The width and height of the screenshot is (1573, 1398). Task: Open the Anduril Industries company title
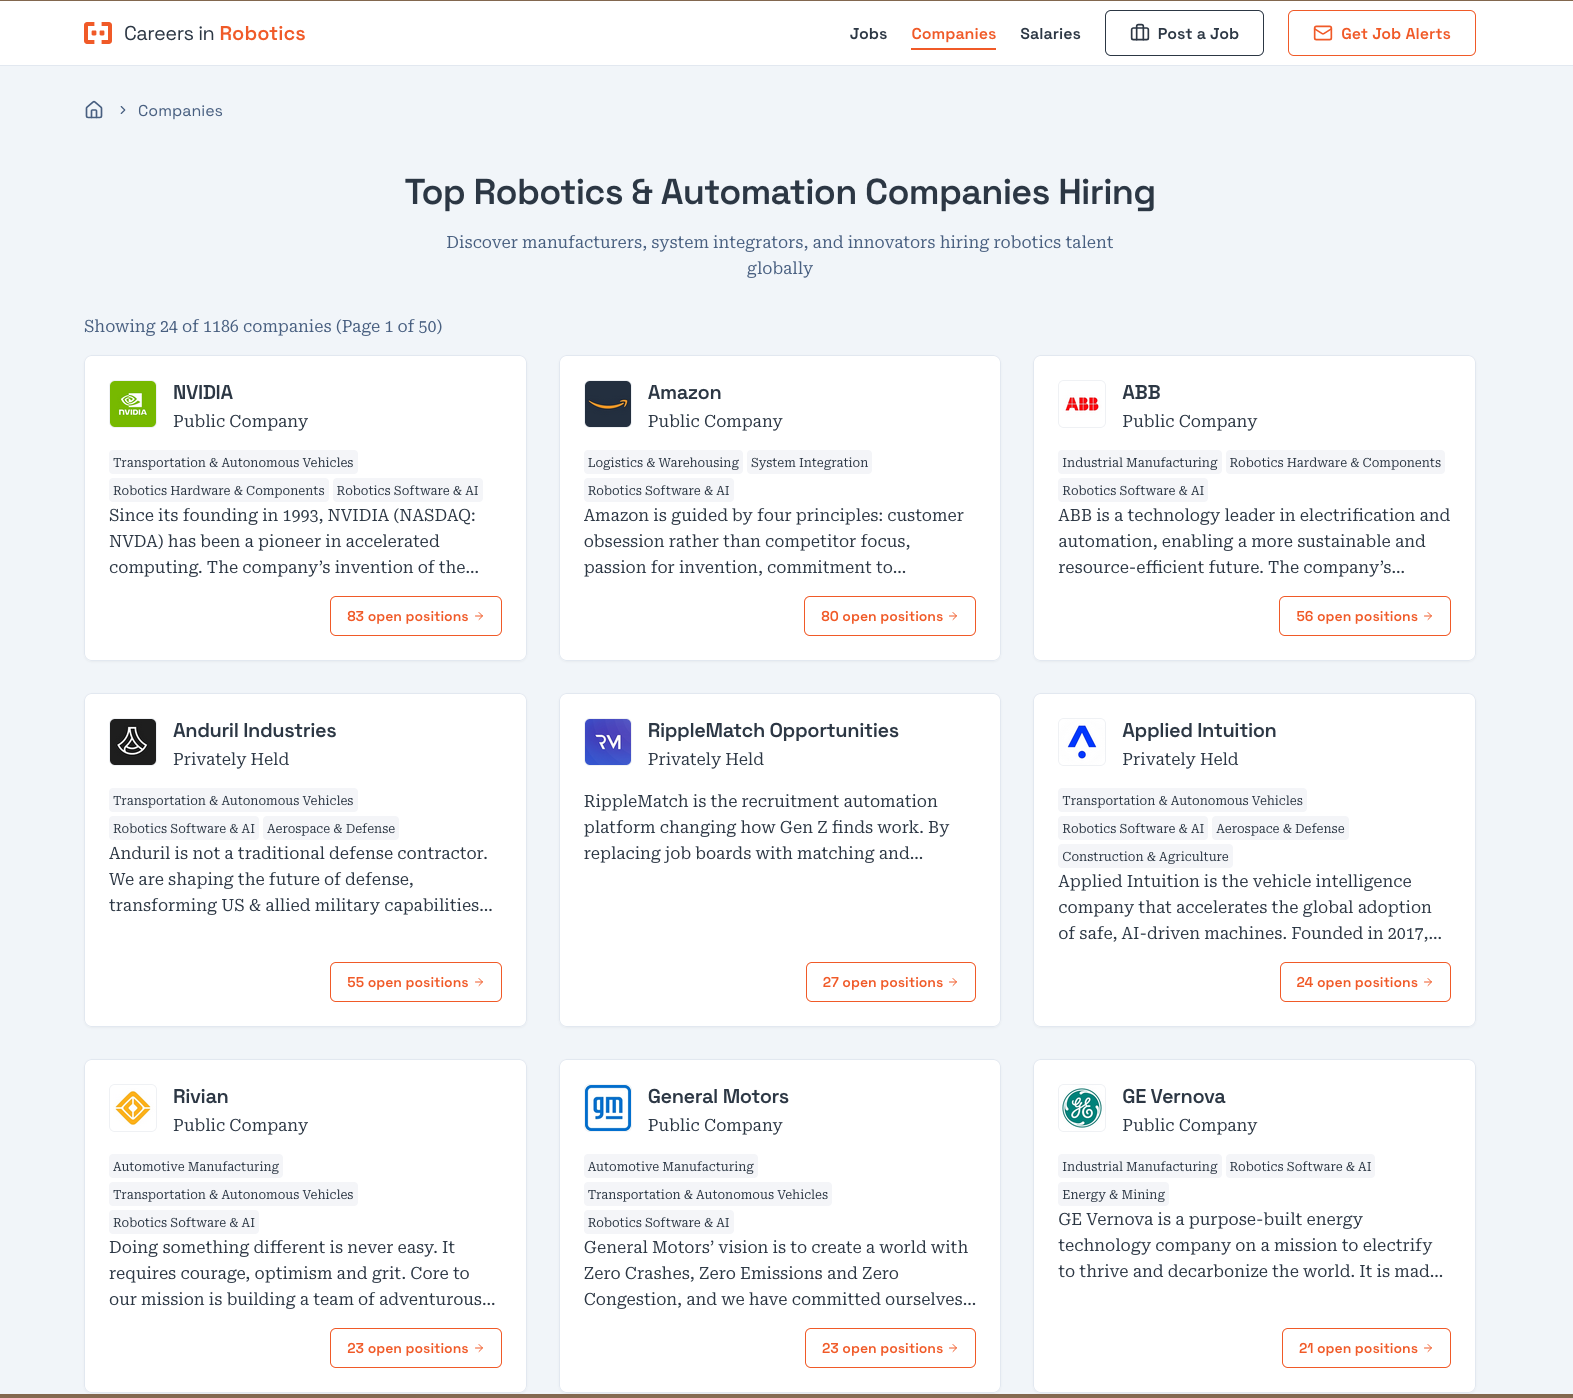pos(254,731)
